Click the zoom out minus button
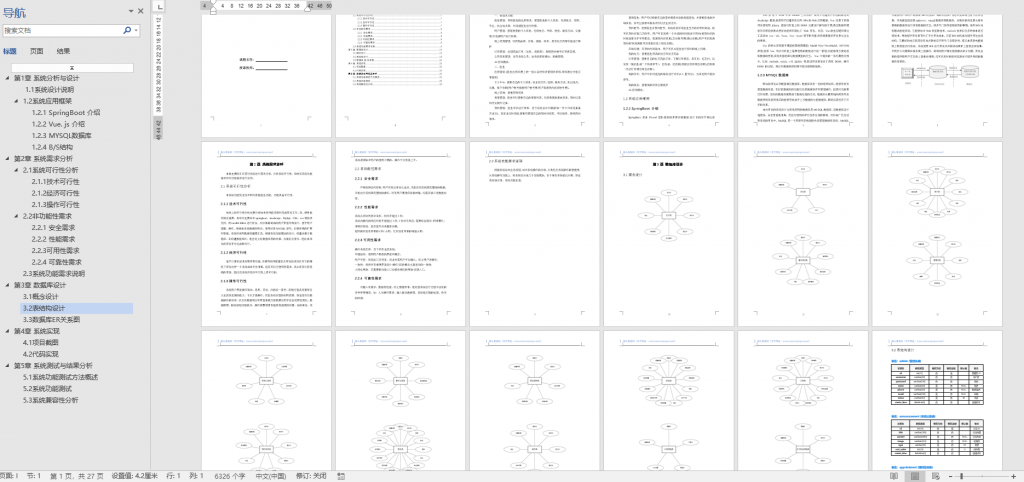Image resolution: width=1024 pixels, height=482 pixels. tap(952, 476)
